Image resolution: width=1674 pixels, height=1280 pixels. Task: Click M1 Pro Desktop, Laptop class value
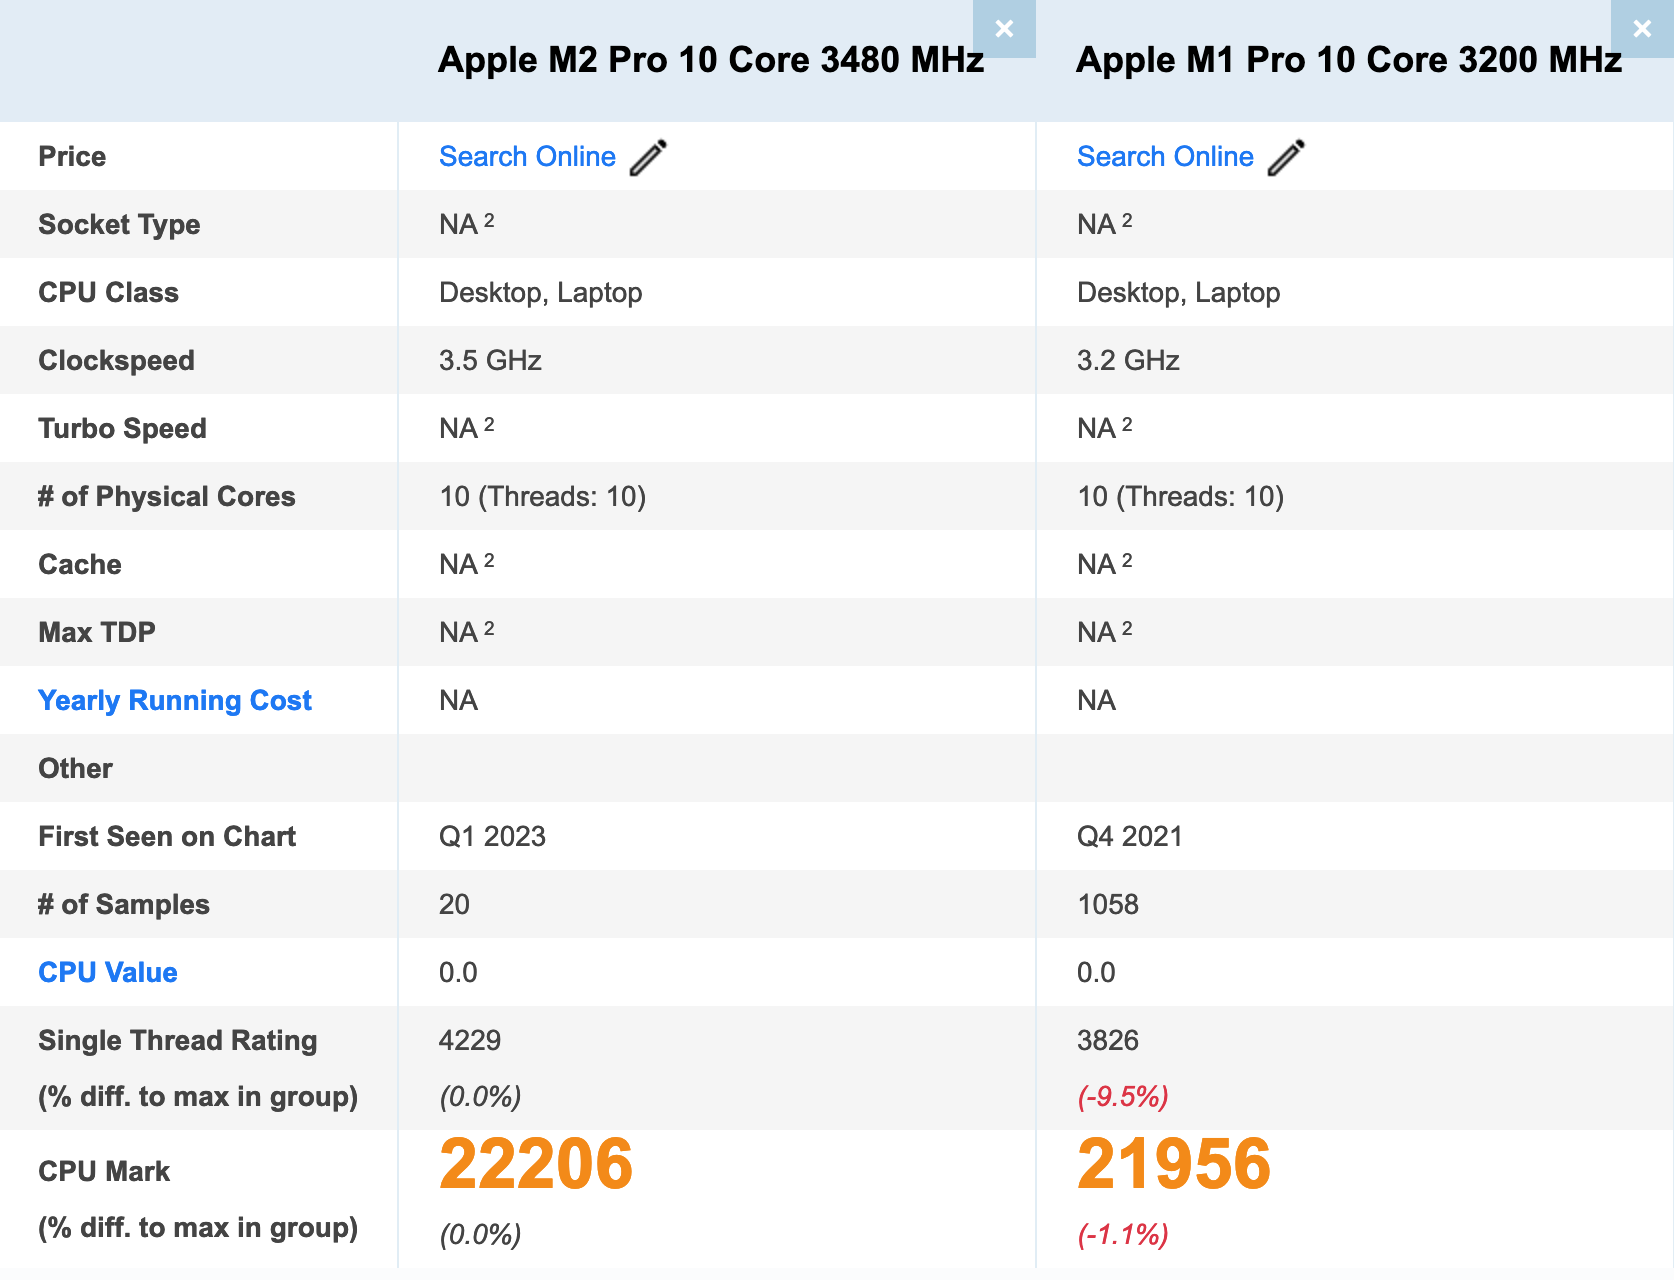click(1179, 293)
